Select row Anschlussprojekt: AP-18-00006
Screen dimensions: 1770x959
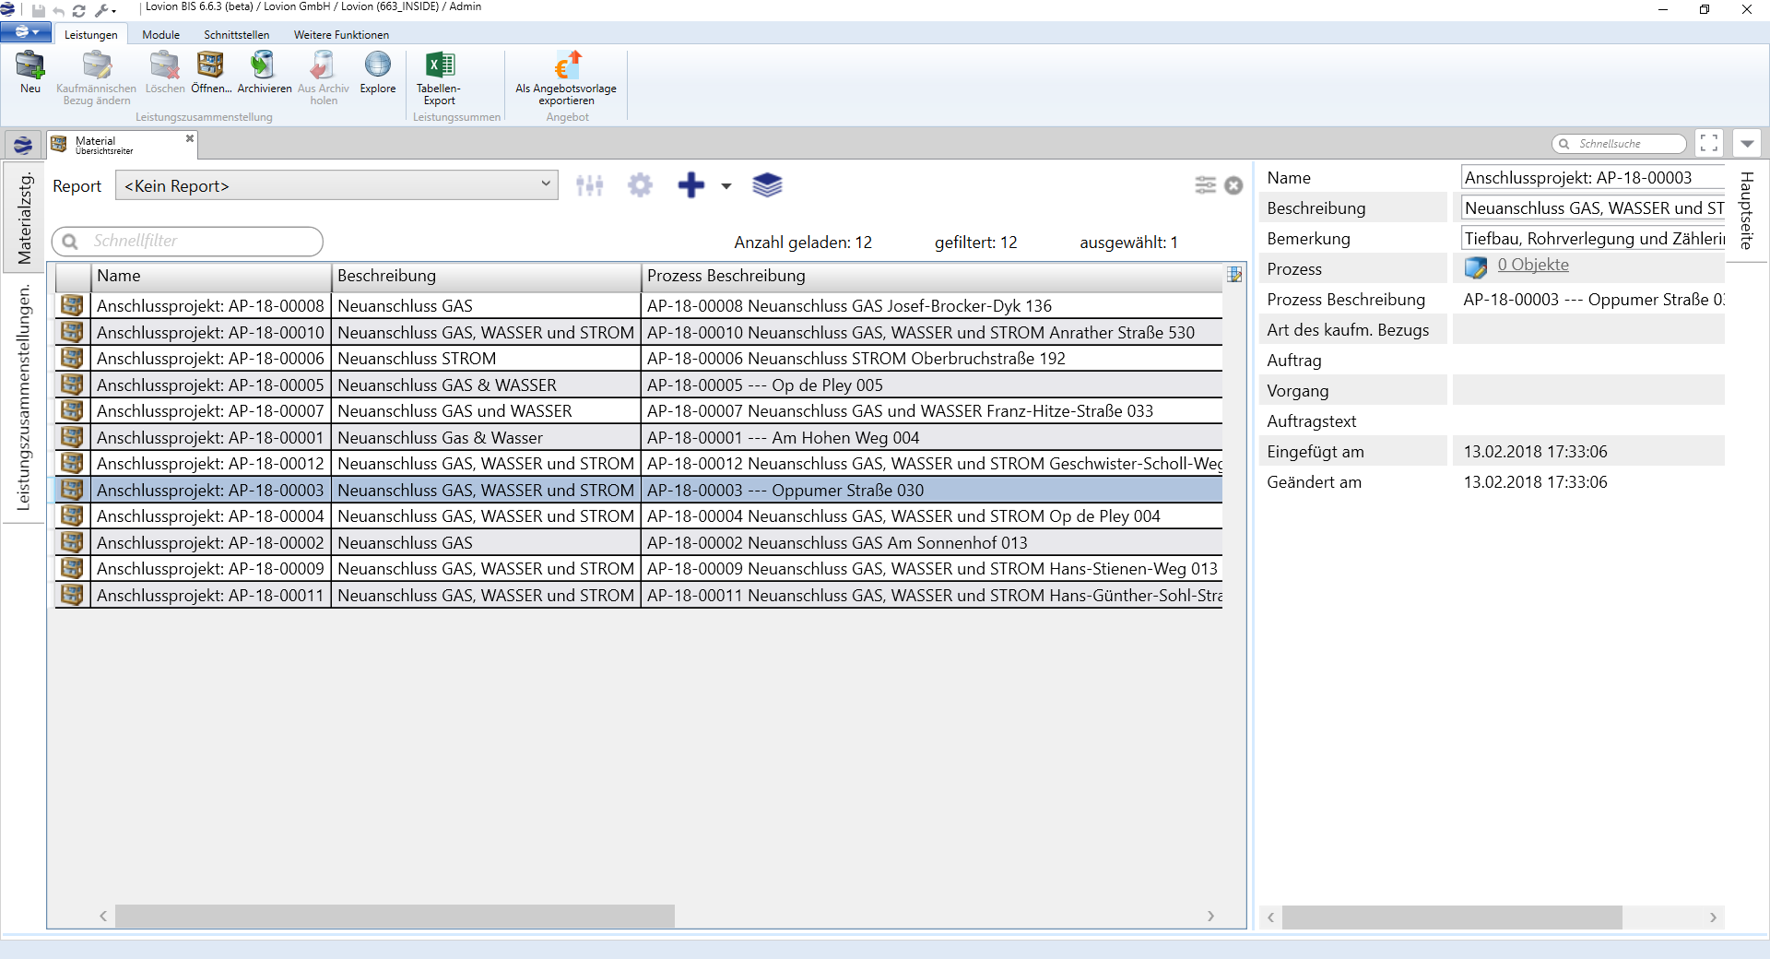[638, 358]
